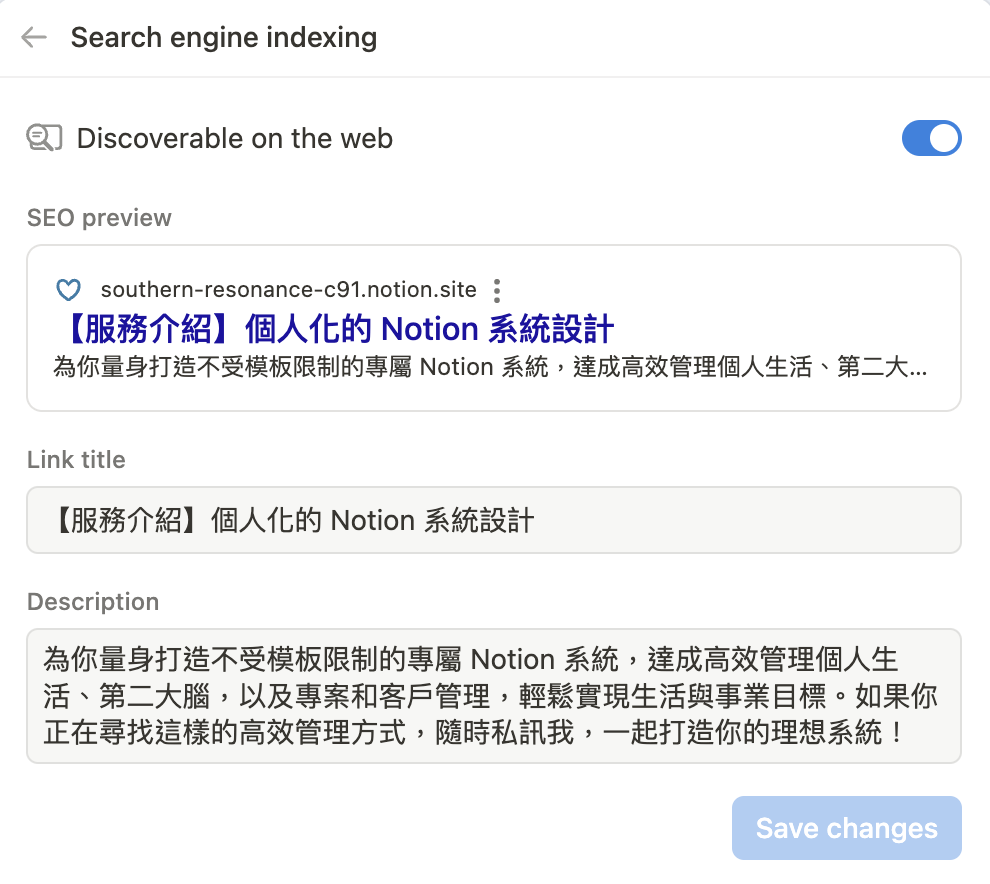Image resolution: width=990 pixels, height=884 pixels.
Task: Click the southern-resonance-c91.notion.site URL text
Action: point(288,291)
